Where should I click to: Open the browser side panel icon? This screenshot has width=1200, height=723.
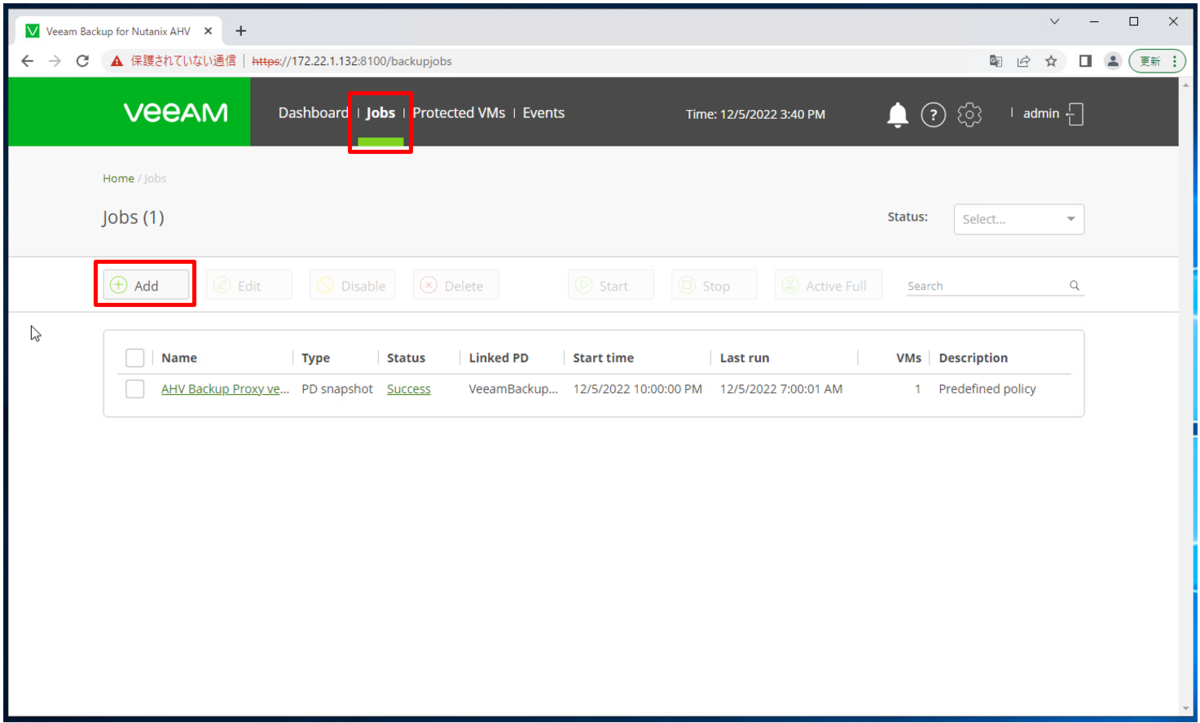click(1085, 61)
